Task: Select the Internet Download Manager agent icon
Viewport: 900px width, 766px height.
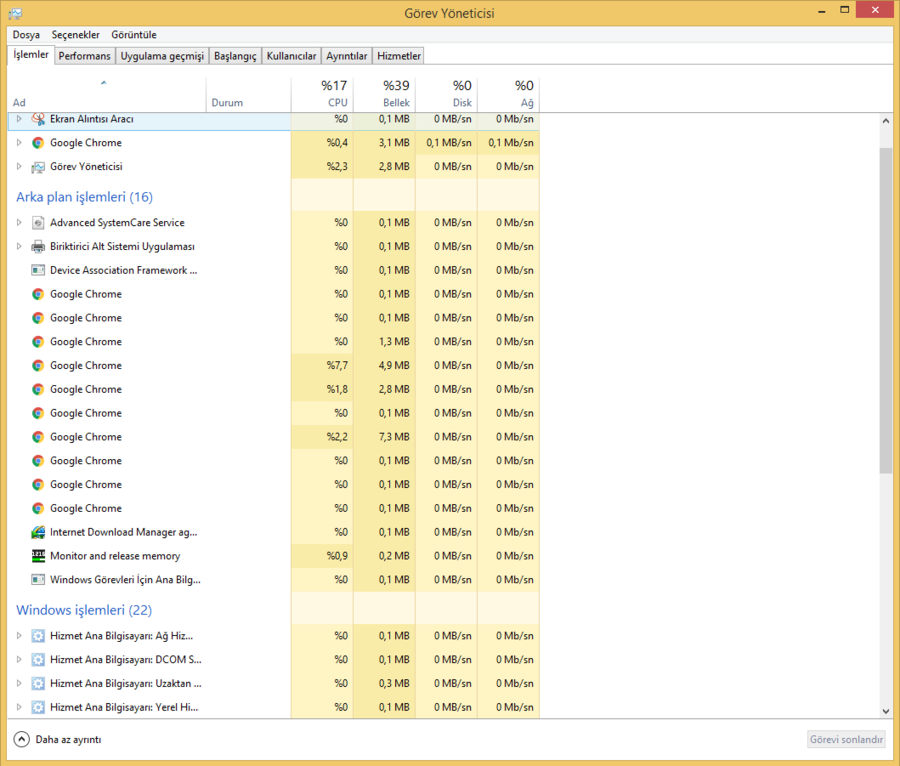Action: coord(38,532)
